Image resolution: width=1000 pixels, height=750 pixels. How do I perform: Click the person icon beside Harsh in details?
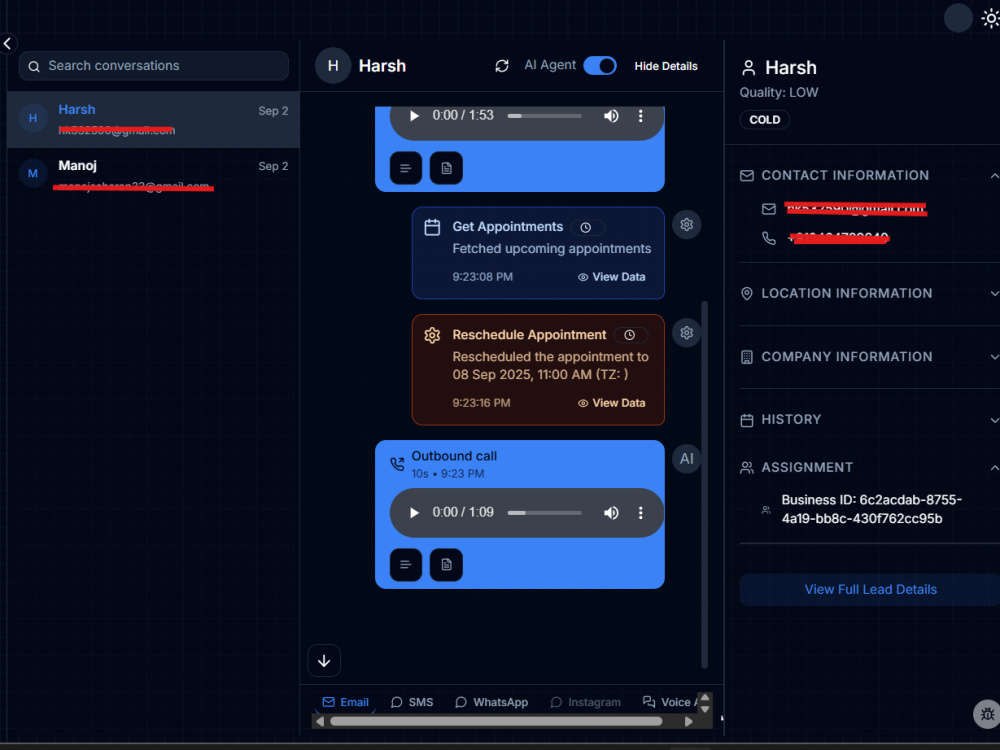749,68
